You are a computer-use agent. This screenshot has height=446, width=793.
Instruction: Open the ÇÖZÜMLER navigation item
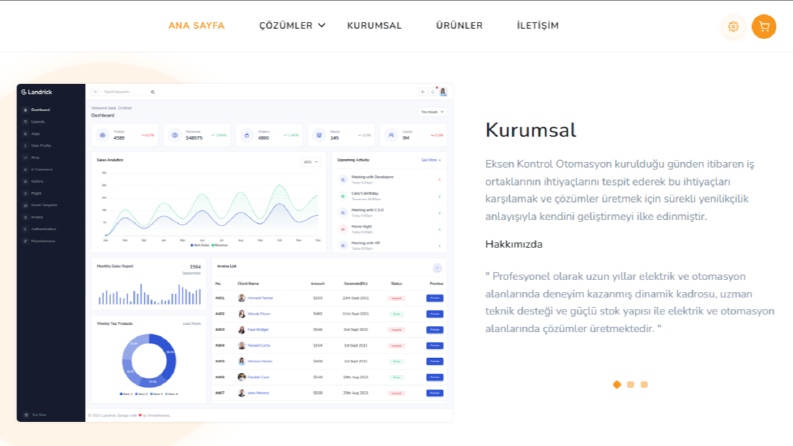(286, 26)
